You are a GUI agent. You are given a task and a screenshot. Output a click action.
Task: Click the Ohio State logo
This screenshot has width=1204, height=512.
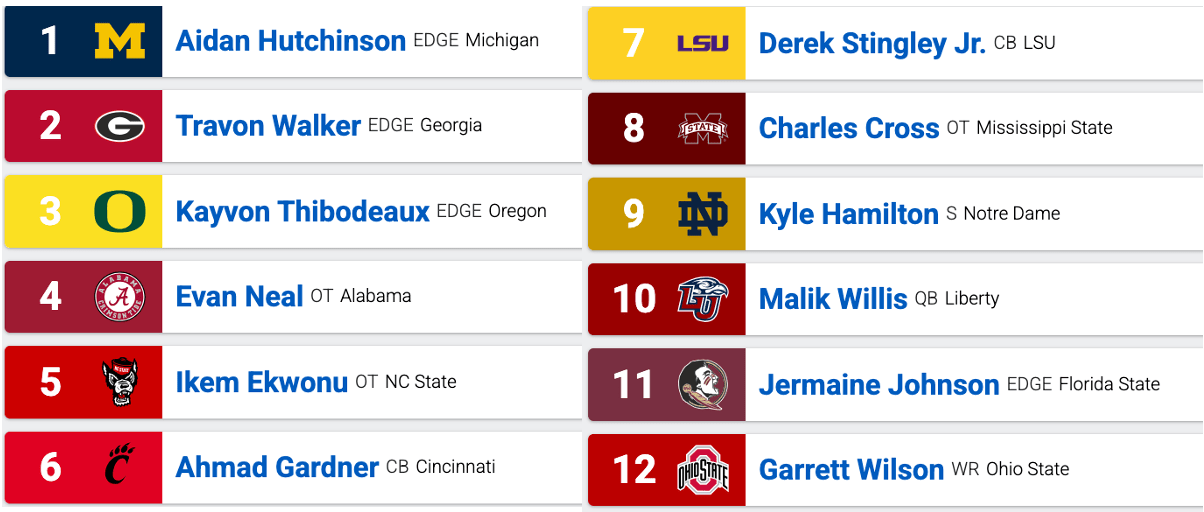click(x=703, y=469)
